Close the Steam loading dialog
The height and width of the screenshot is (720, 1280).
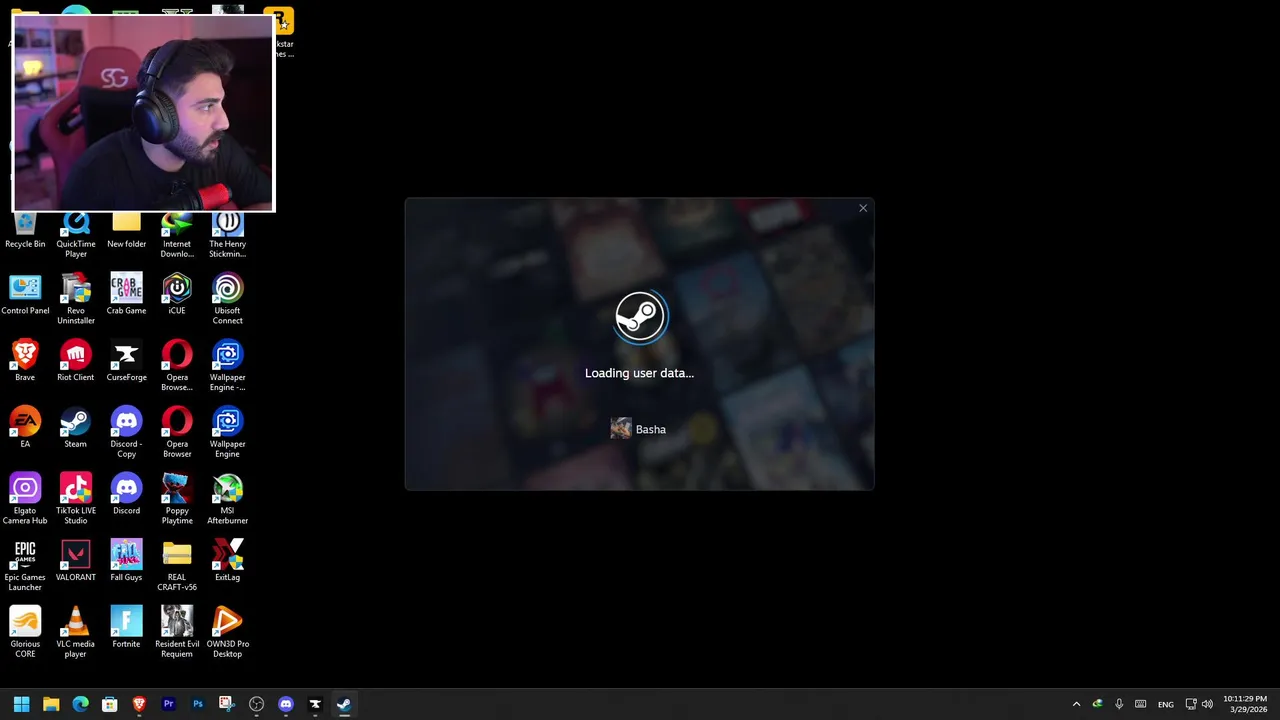pos(863,208)
